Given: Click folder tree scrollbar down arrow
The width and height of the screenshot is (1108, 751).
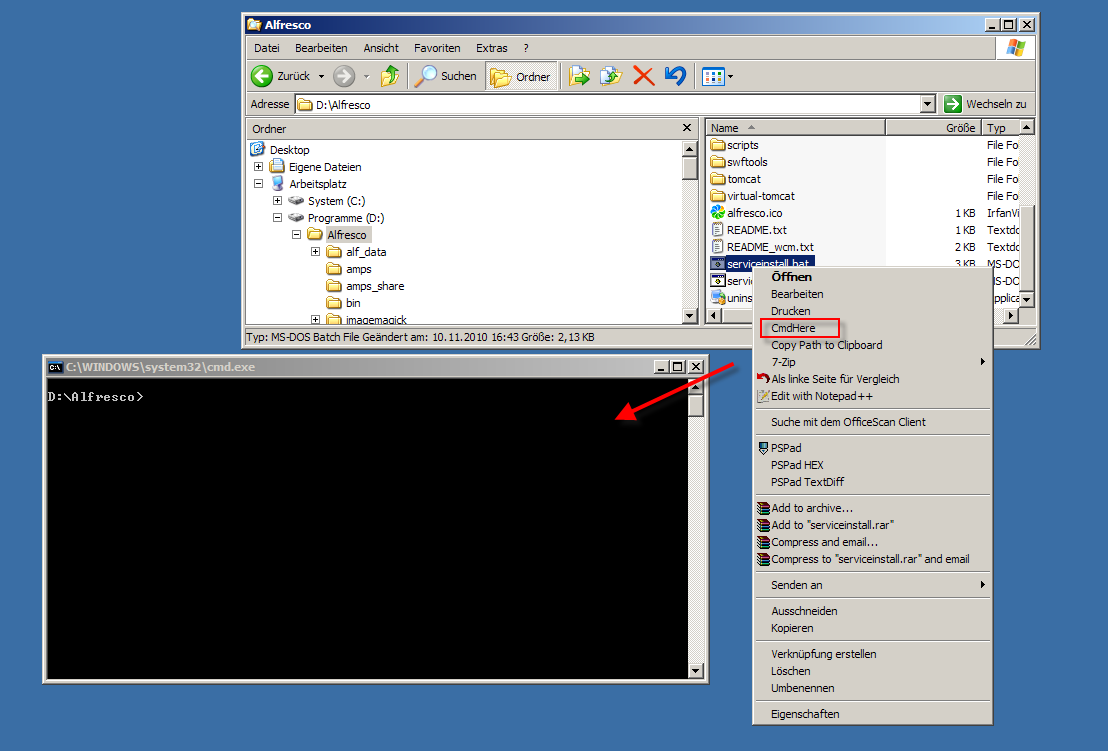Looking at the screenshot, I should [x=690, y=317].
